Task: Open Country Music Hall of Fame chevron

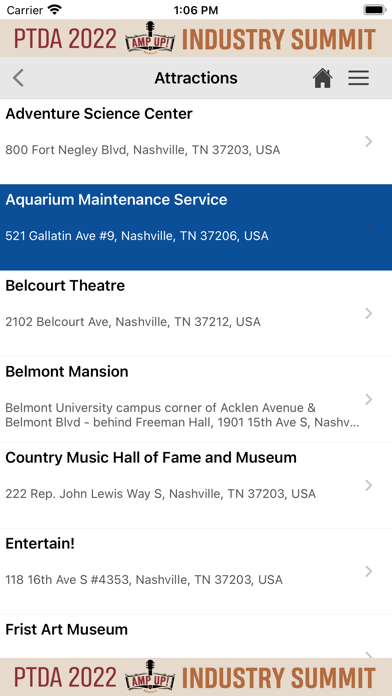Action: coord(368,486)
